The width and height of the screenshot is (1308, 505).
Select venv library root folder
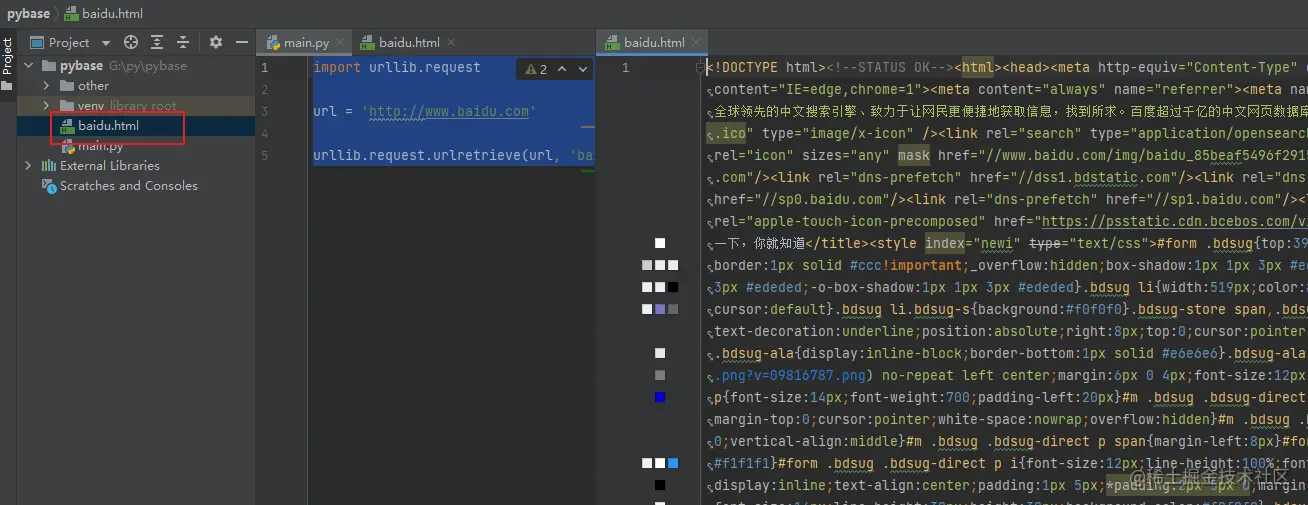coord(127,106)
